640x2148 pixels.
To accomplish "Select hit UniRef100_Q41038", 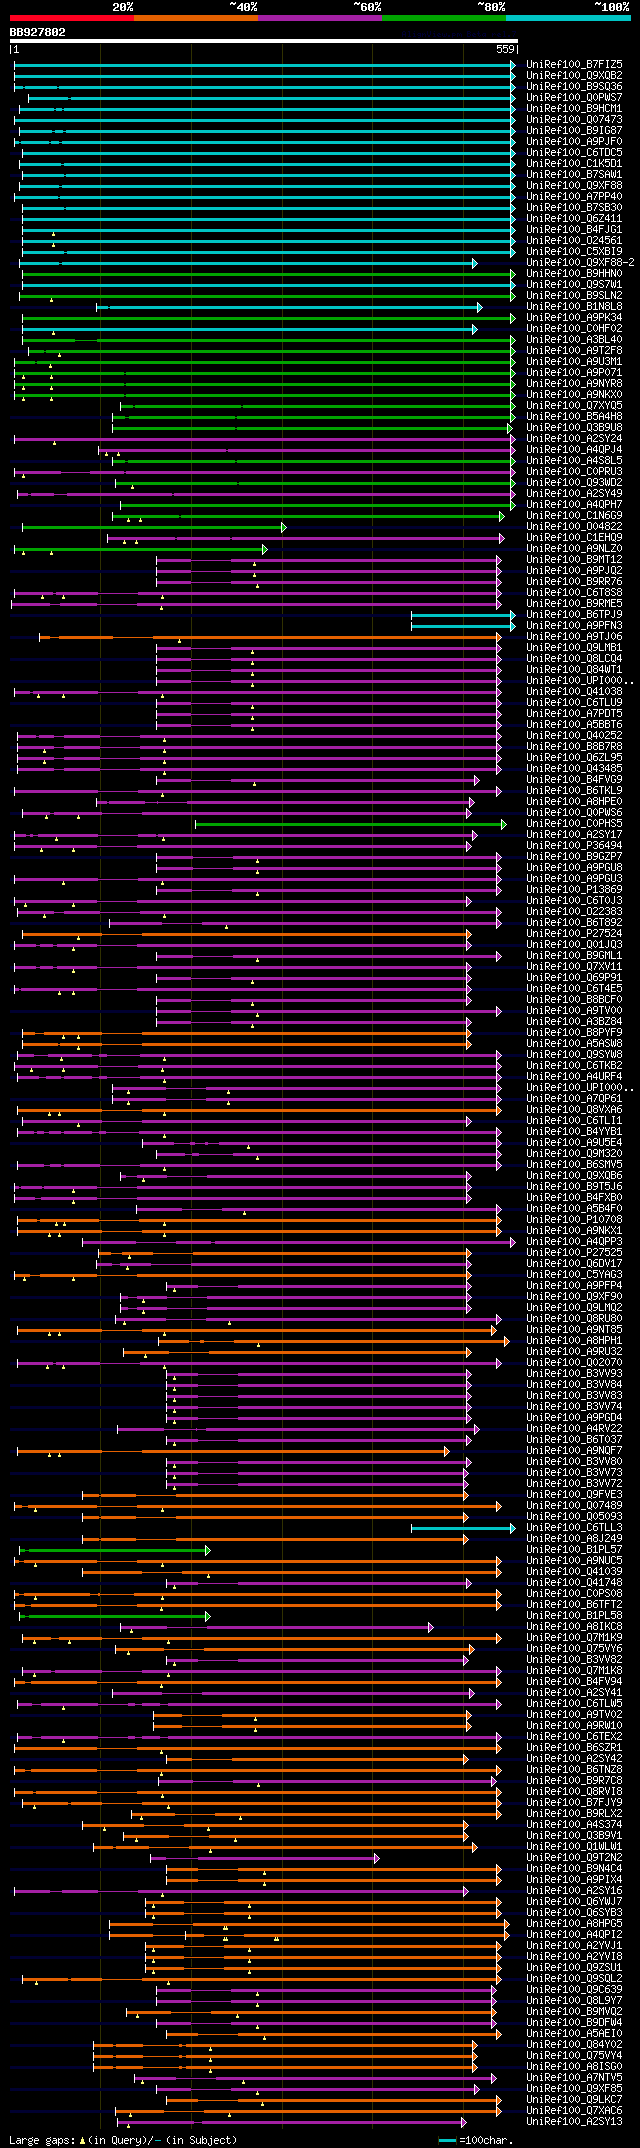I will [574, 691].
